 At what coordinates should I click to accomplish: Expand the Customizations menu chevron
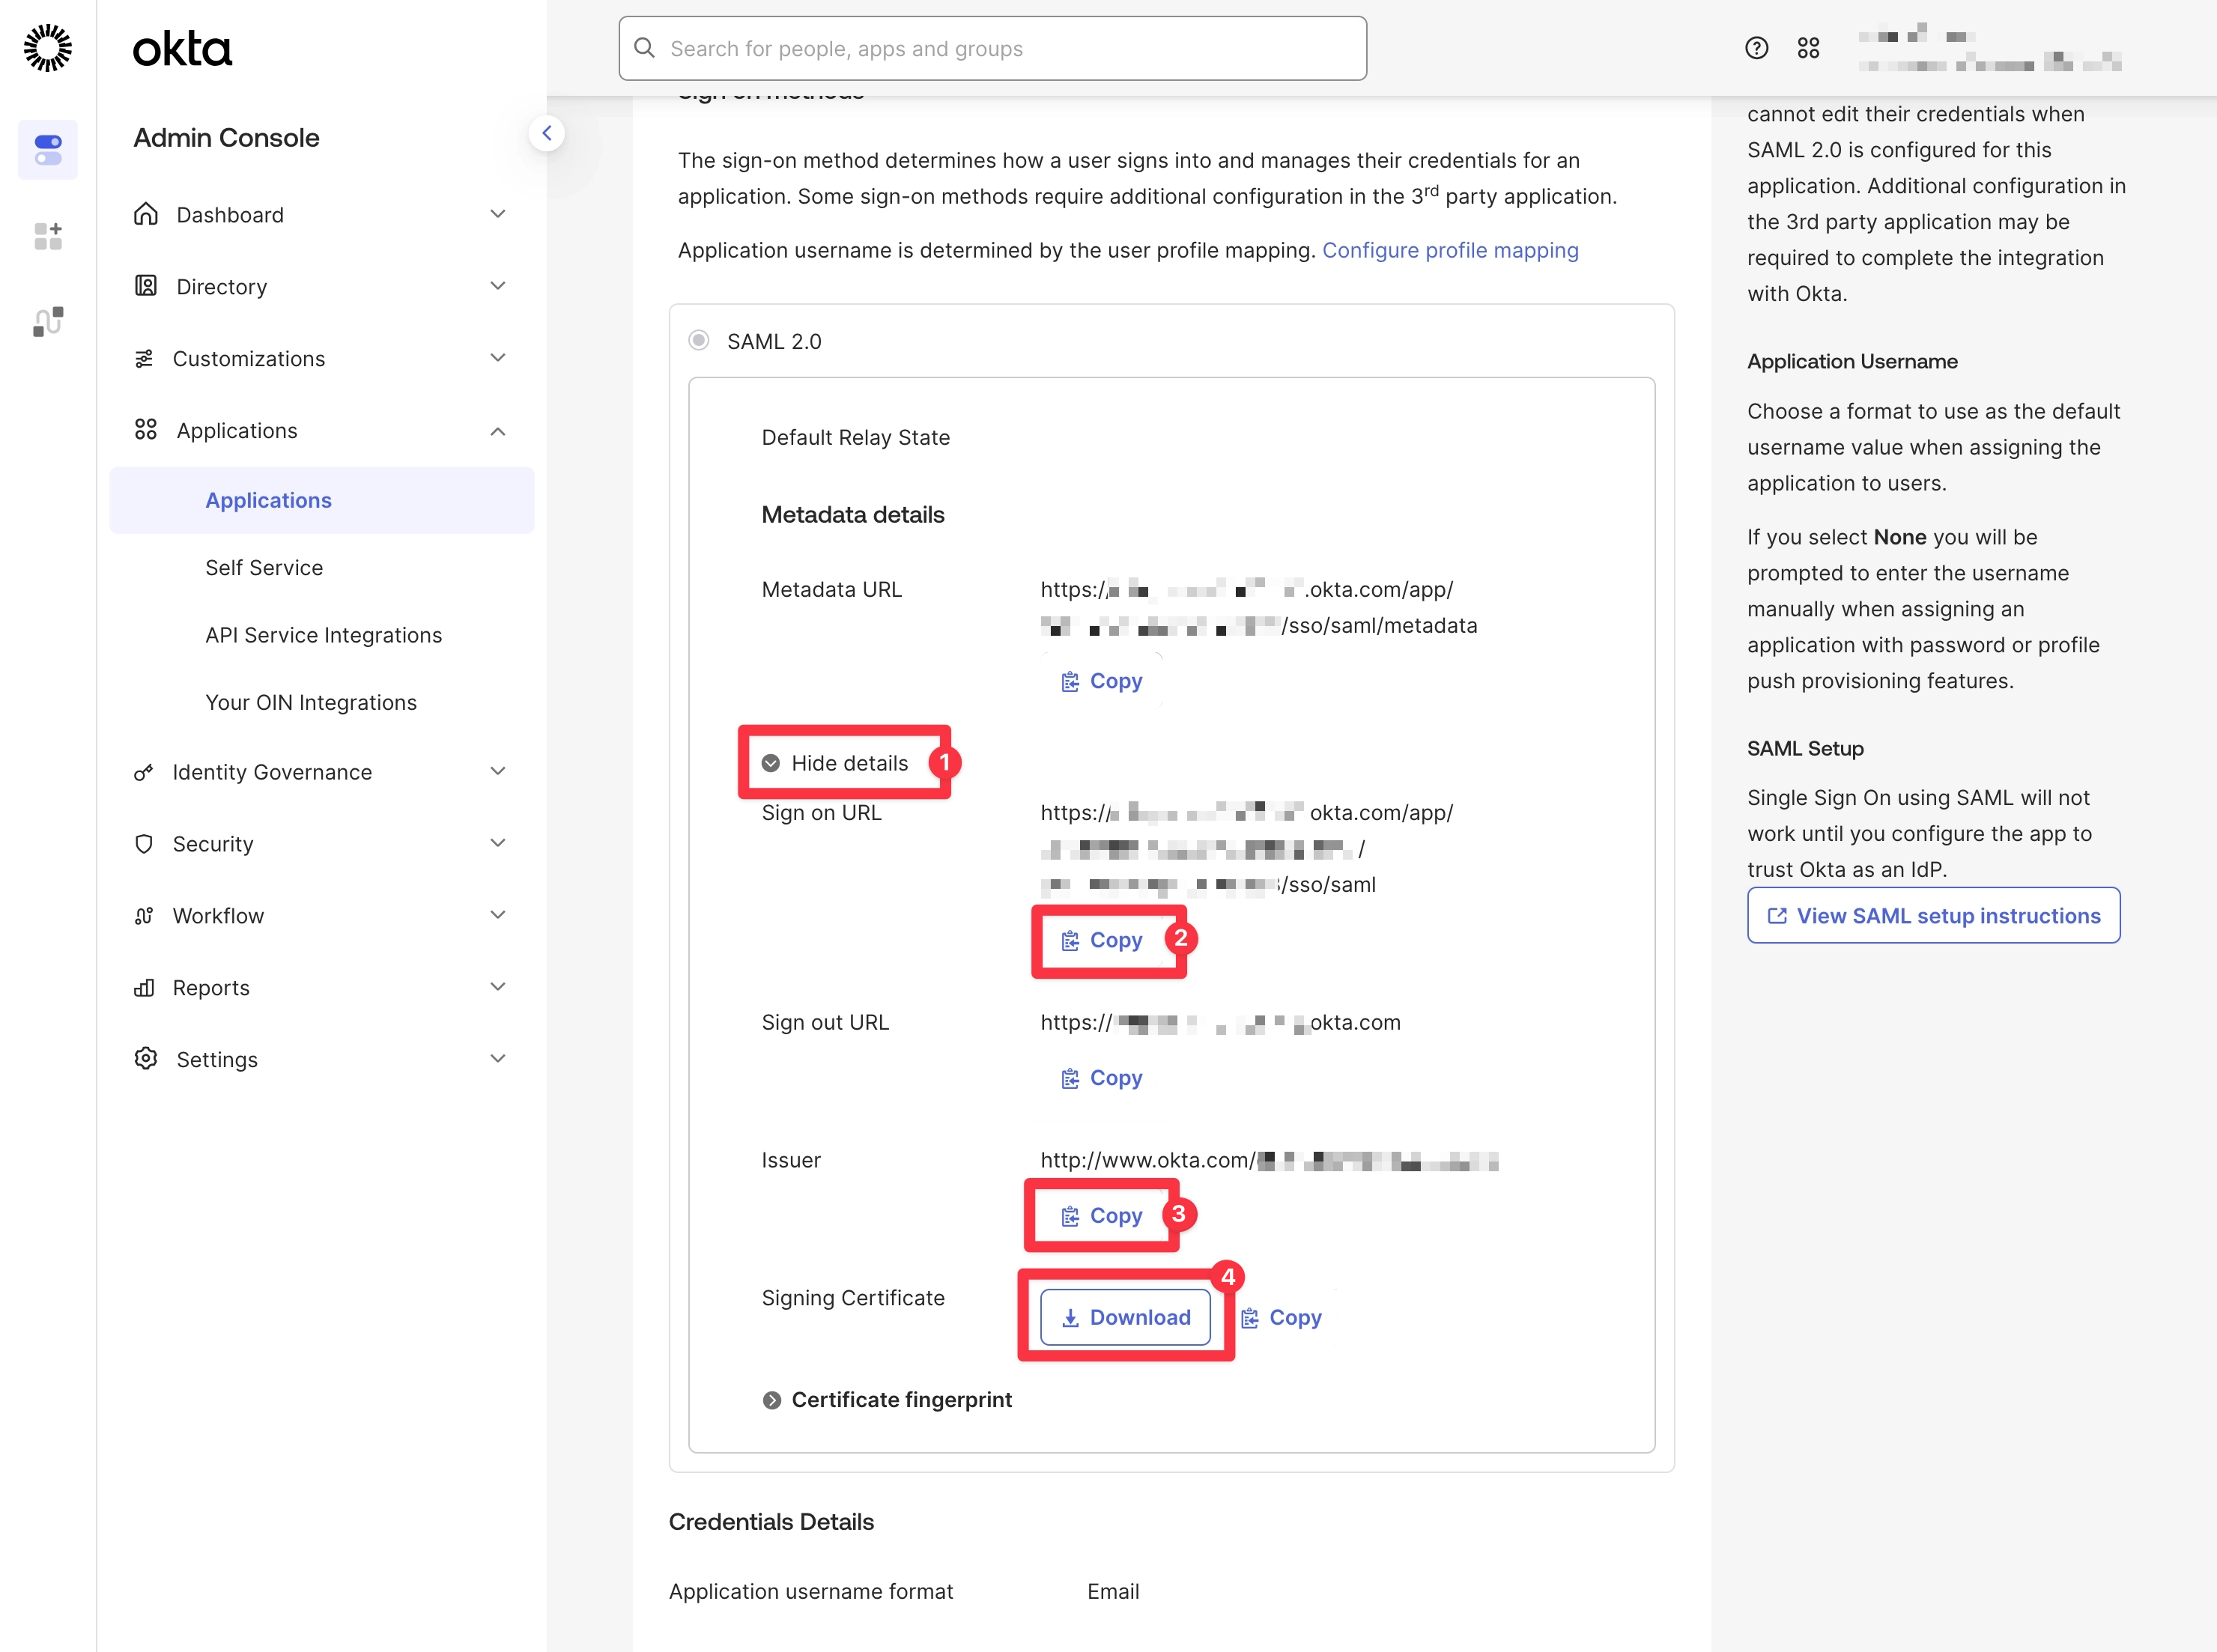498,358
